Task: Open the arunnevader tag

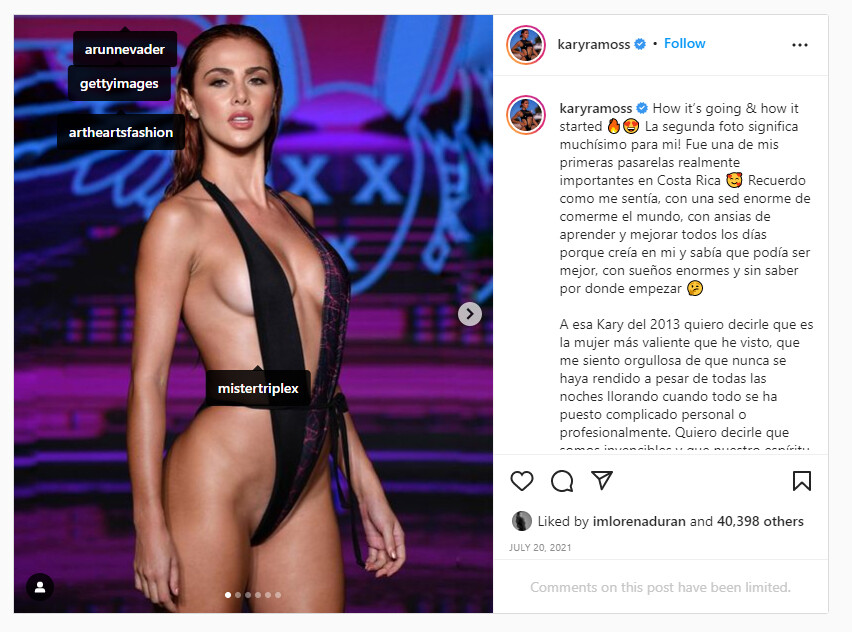Action: point(124,49)
